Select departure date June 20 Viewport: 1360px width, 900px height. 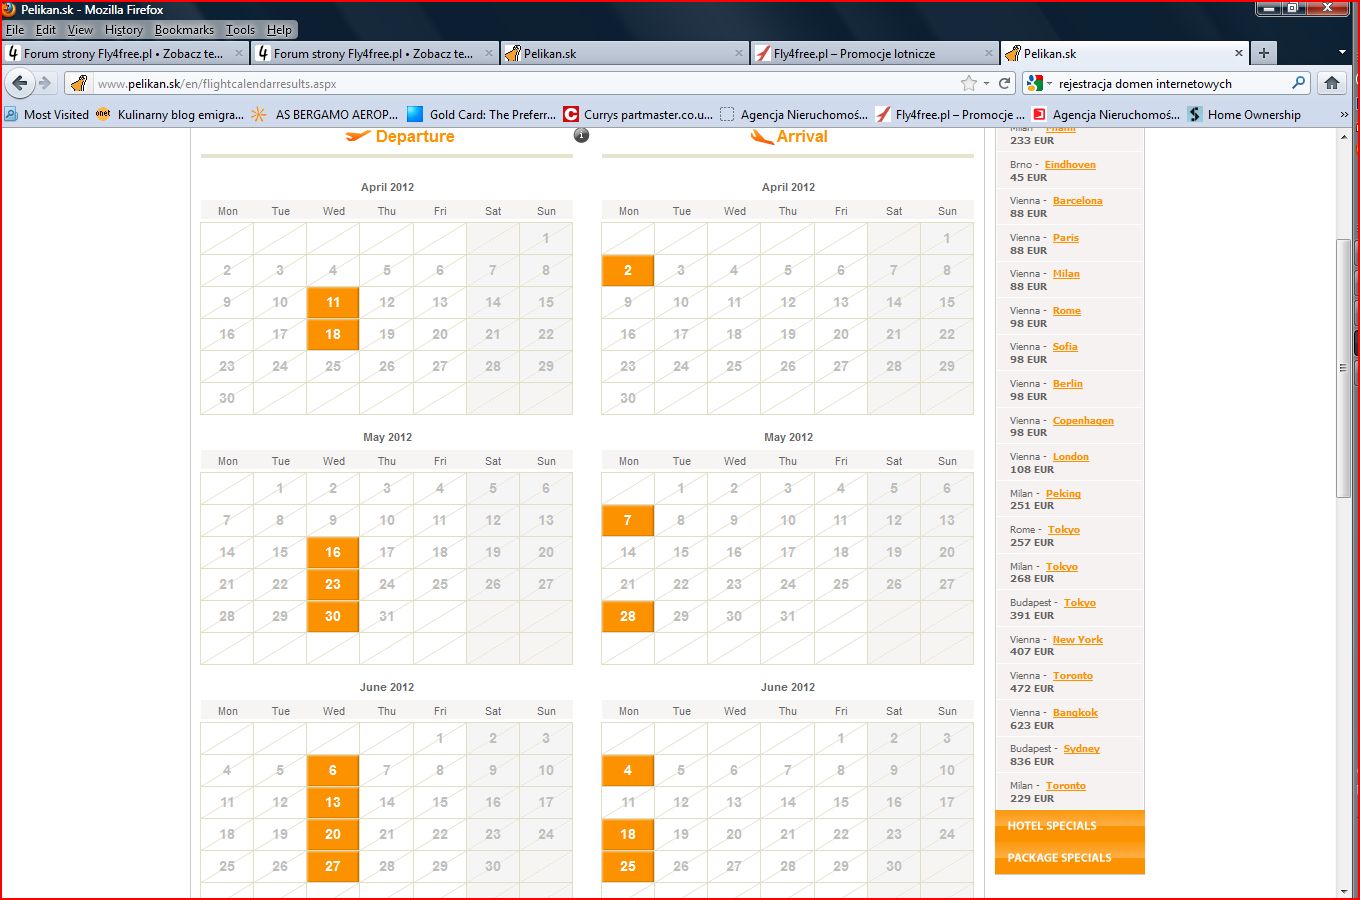pos(333,834)
